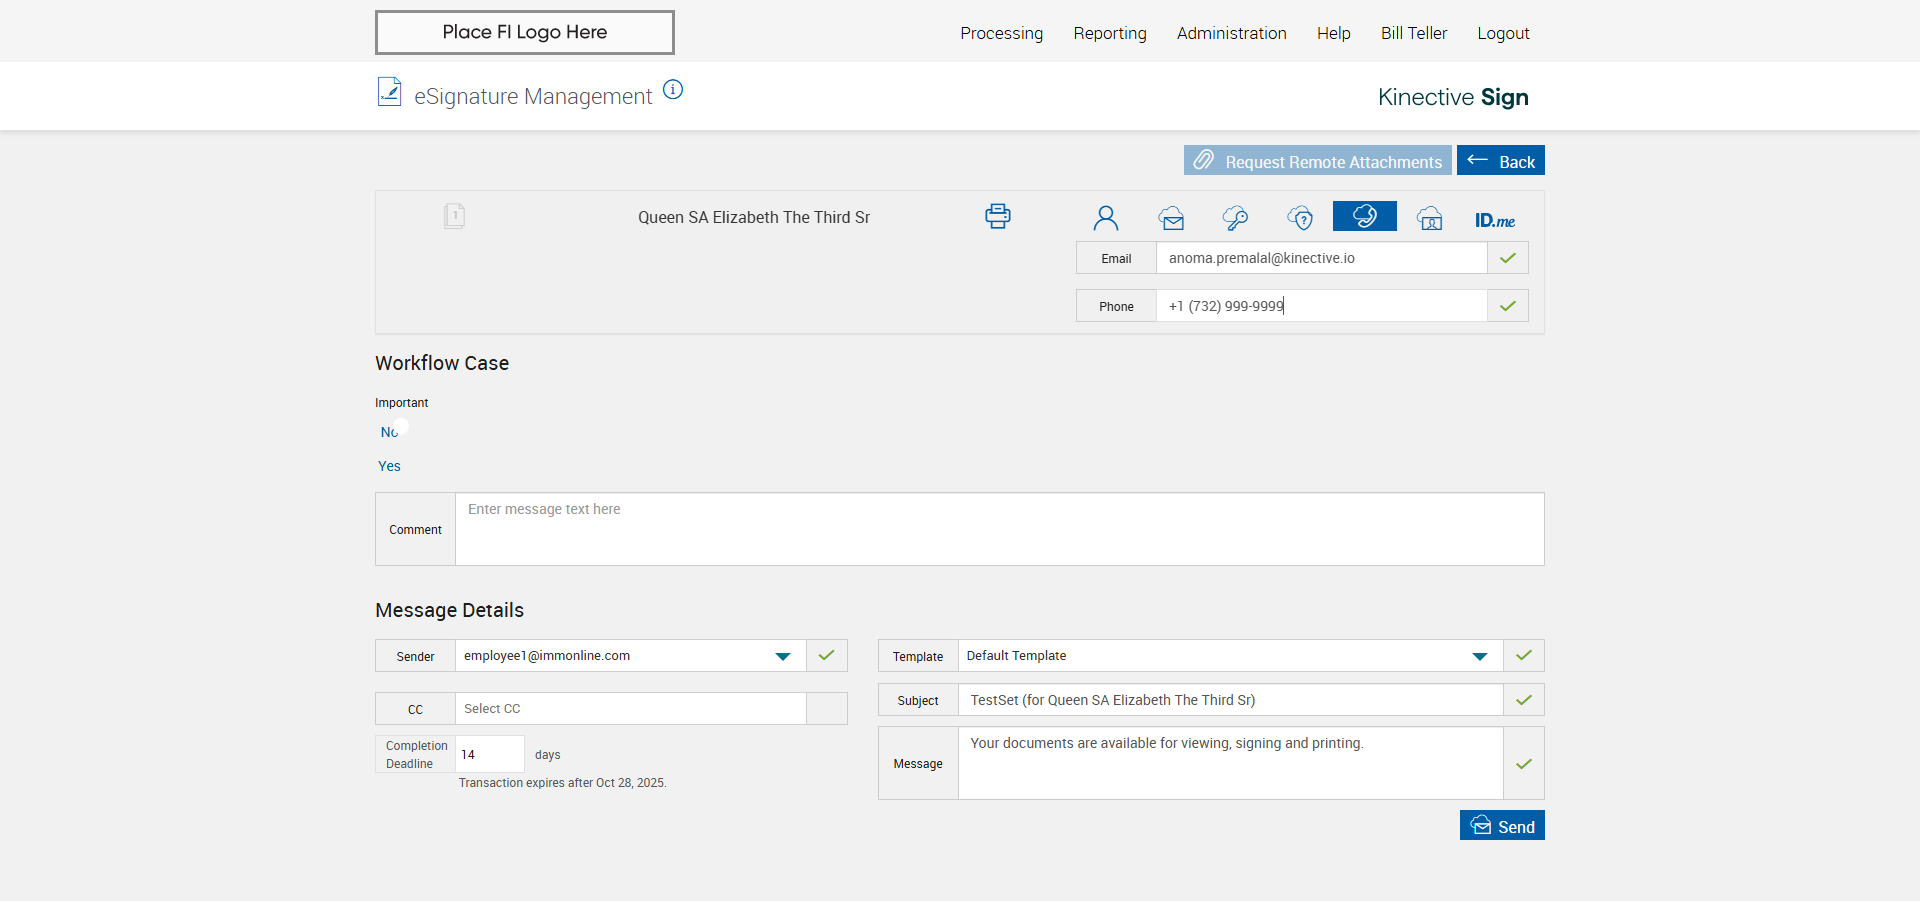Screen dimensions: 1920x901
Task: Select the ID.me verification icon
Action: [1494, 220]
